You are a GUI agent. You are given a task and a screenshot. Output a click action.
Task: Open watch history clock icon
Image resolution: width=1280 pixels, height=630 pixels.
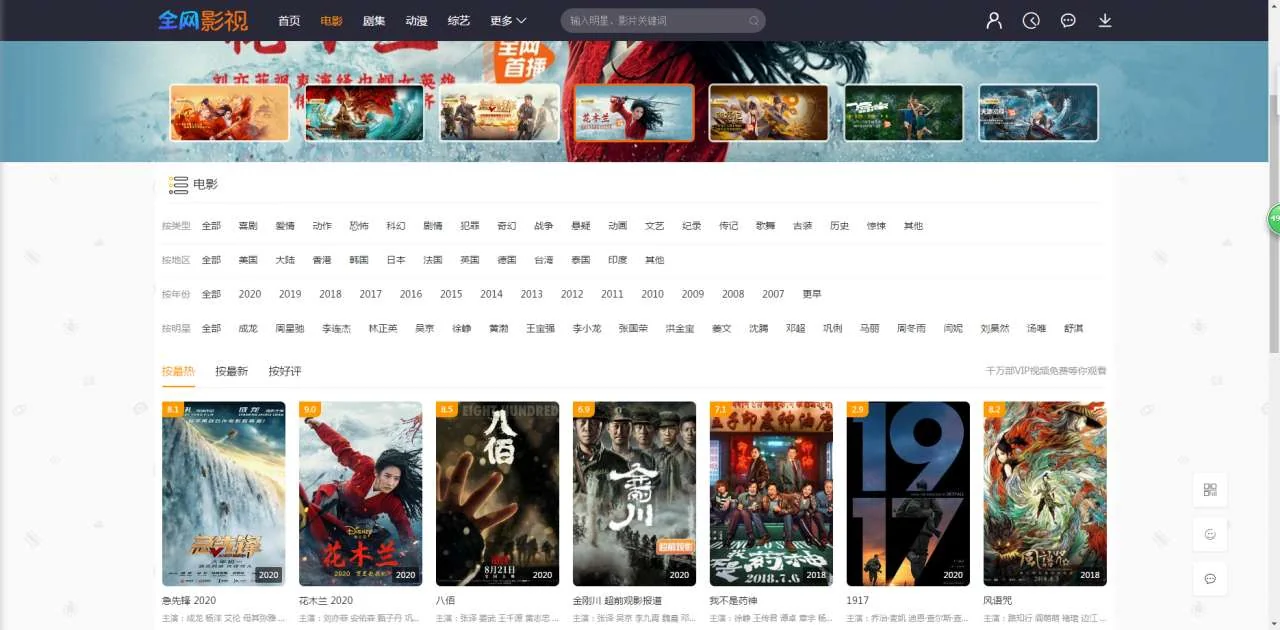[1031, 20]
